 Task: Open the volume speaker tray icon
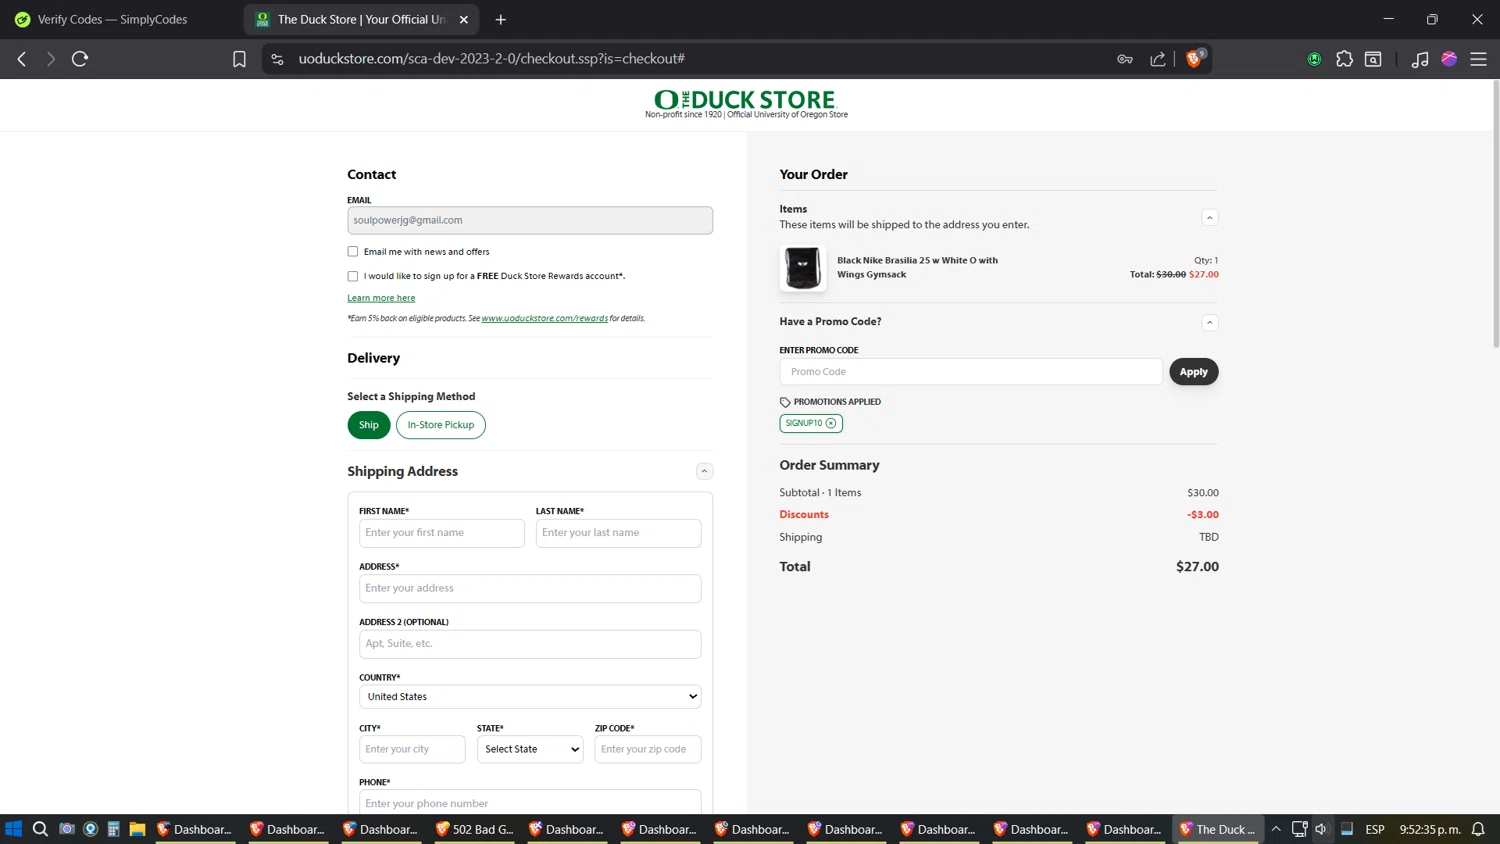[1321, 829]
